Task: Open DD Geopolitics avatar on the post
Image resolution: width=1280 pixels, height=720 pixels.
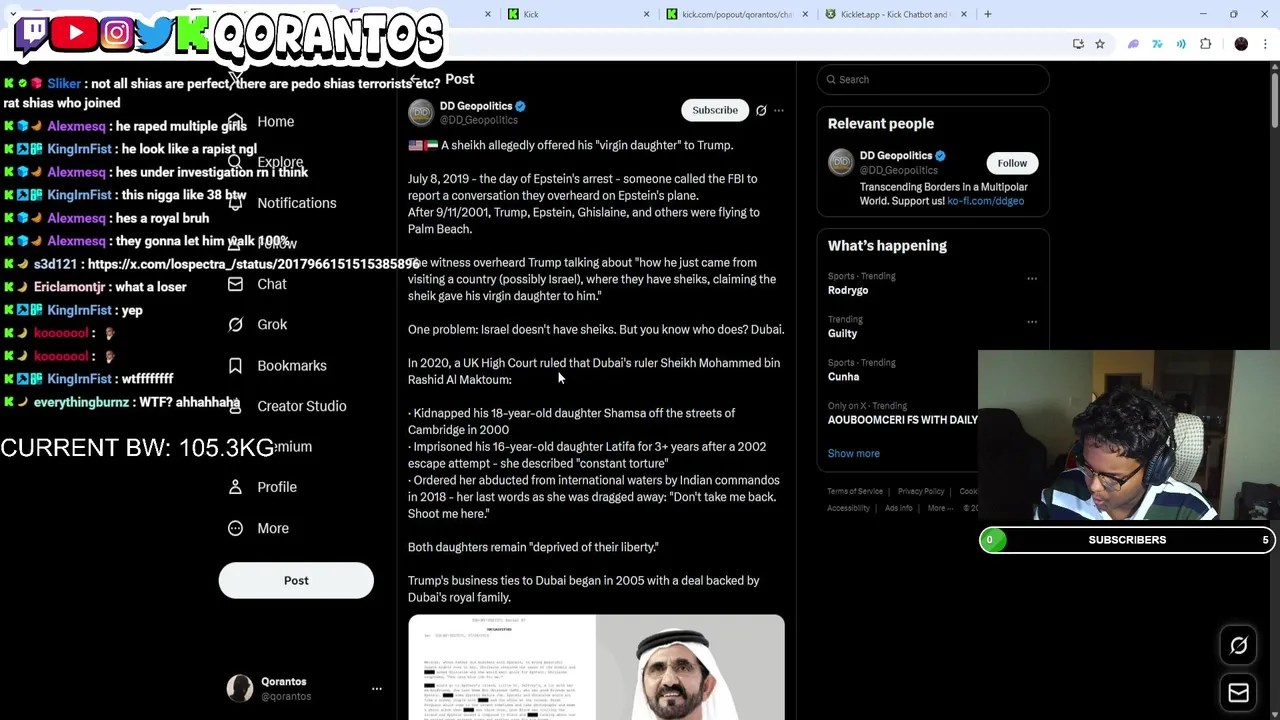Action: tap(421, 113)
